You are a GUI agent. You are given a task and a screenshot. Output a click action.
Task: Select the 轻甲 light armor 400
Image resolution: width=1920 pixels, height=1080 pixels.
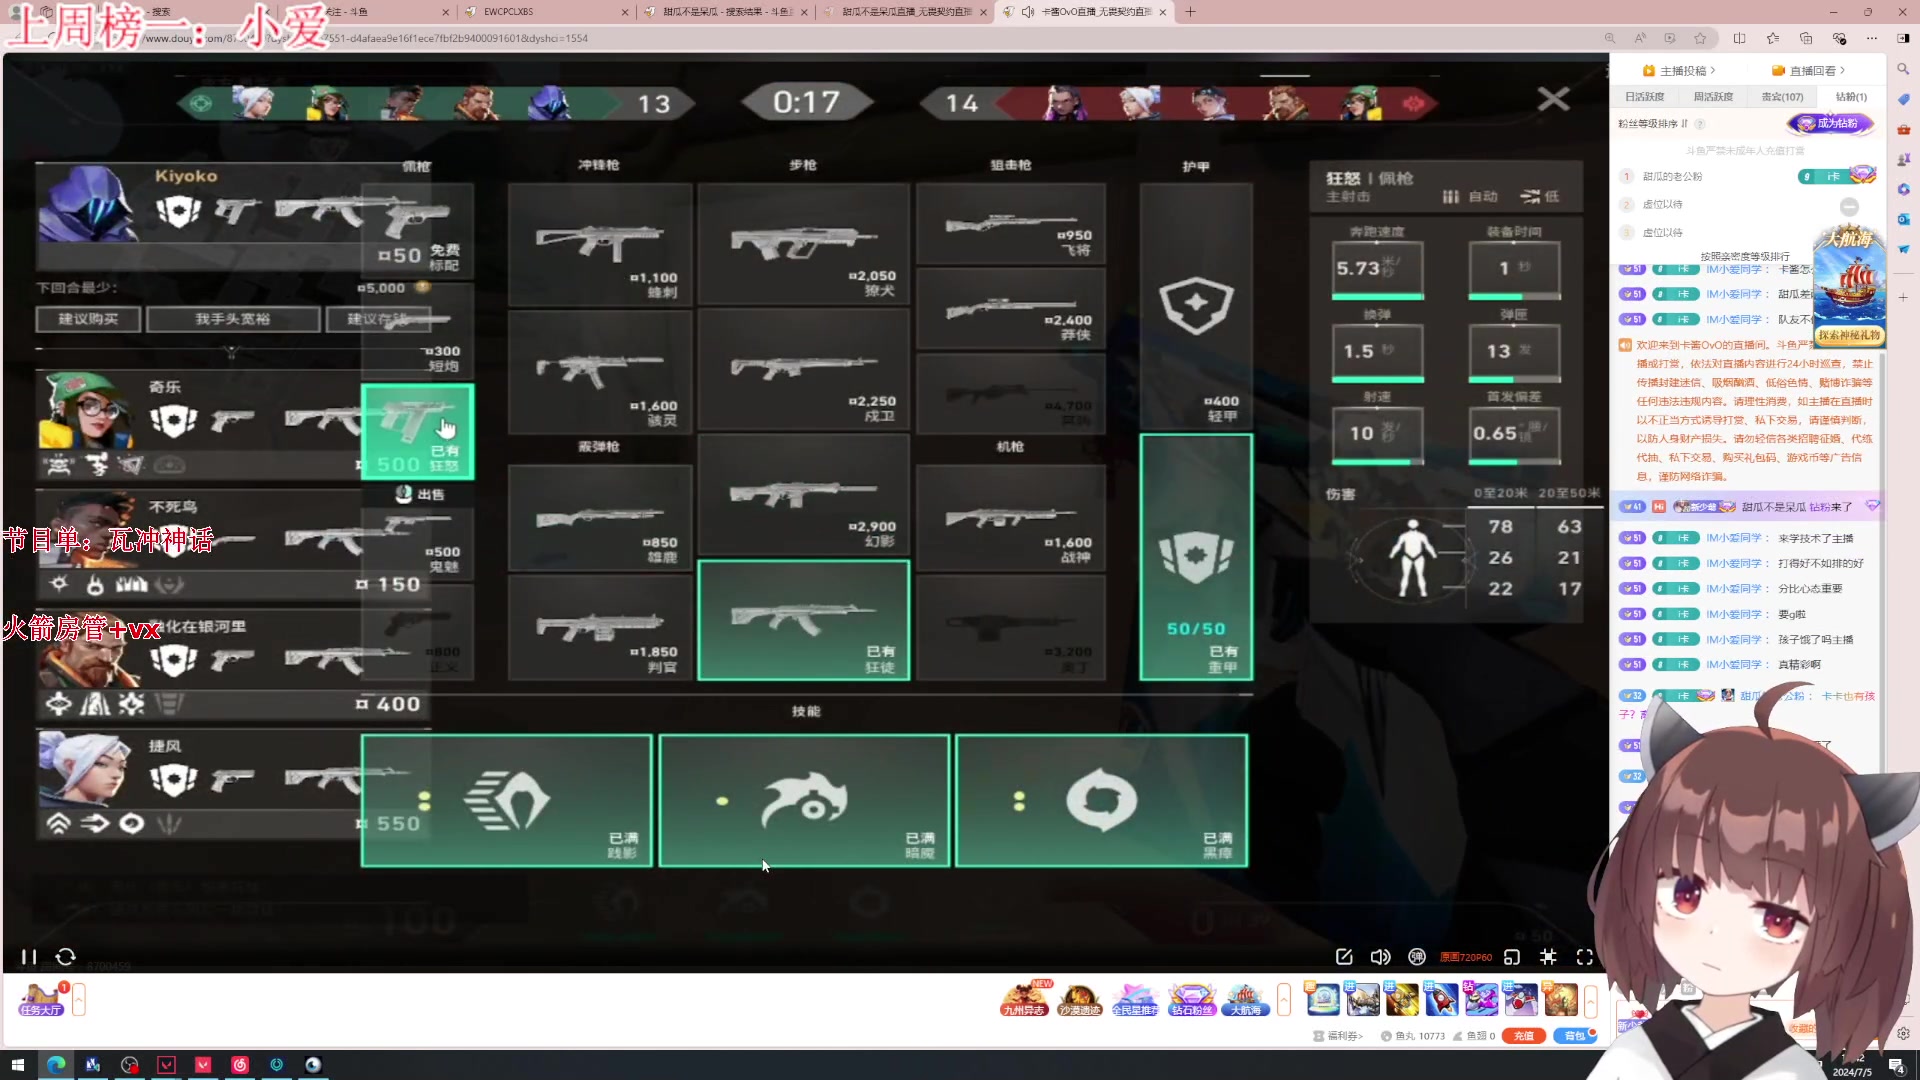coord(1196,305)
